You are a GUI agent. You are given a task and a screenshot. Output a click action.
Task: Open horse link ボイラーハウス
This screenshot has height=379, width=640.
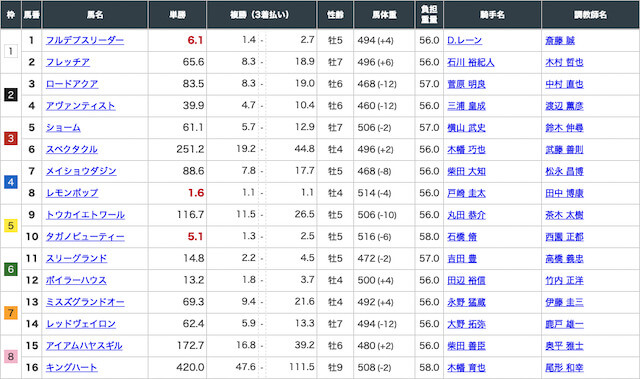point(76,280)
